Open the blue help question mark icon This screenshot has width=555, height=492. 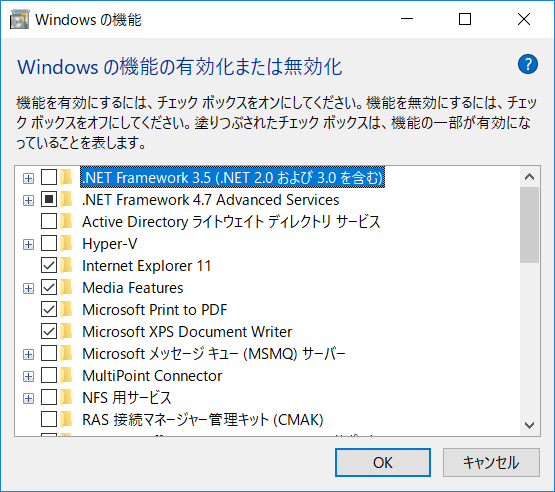point(527,64)
